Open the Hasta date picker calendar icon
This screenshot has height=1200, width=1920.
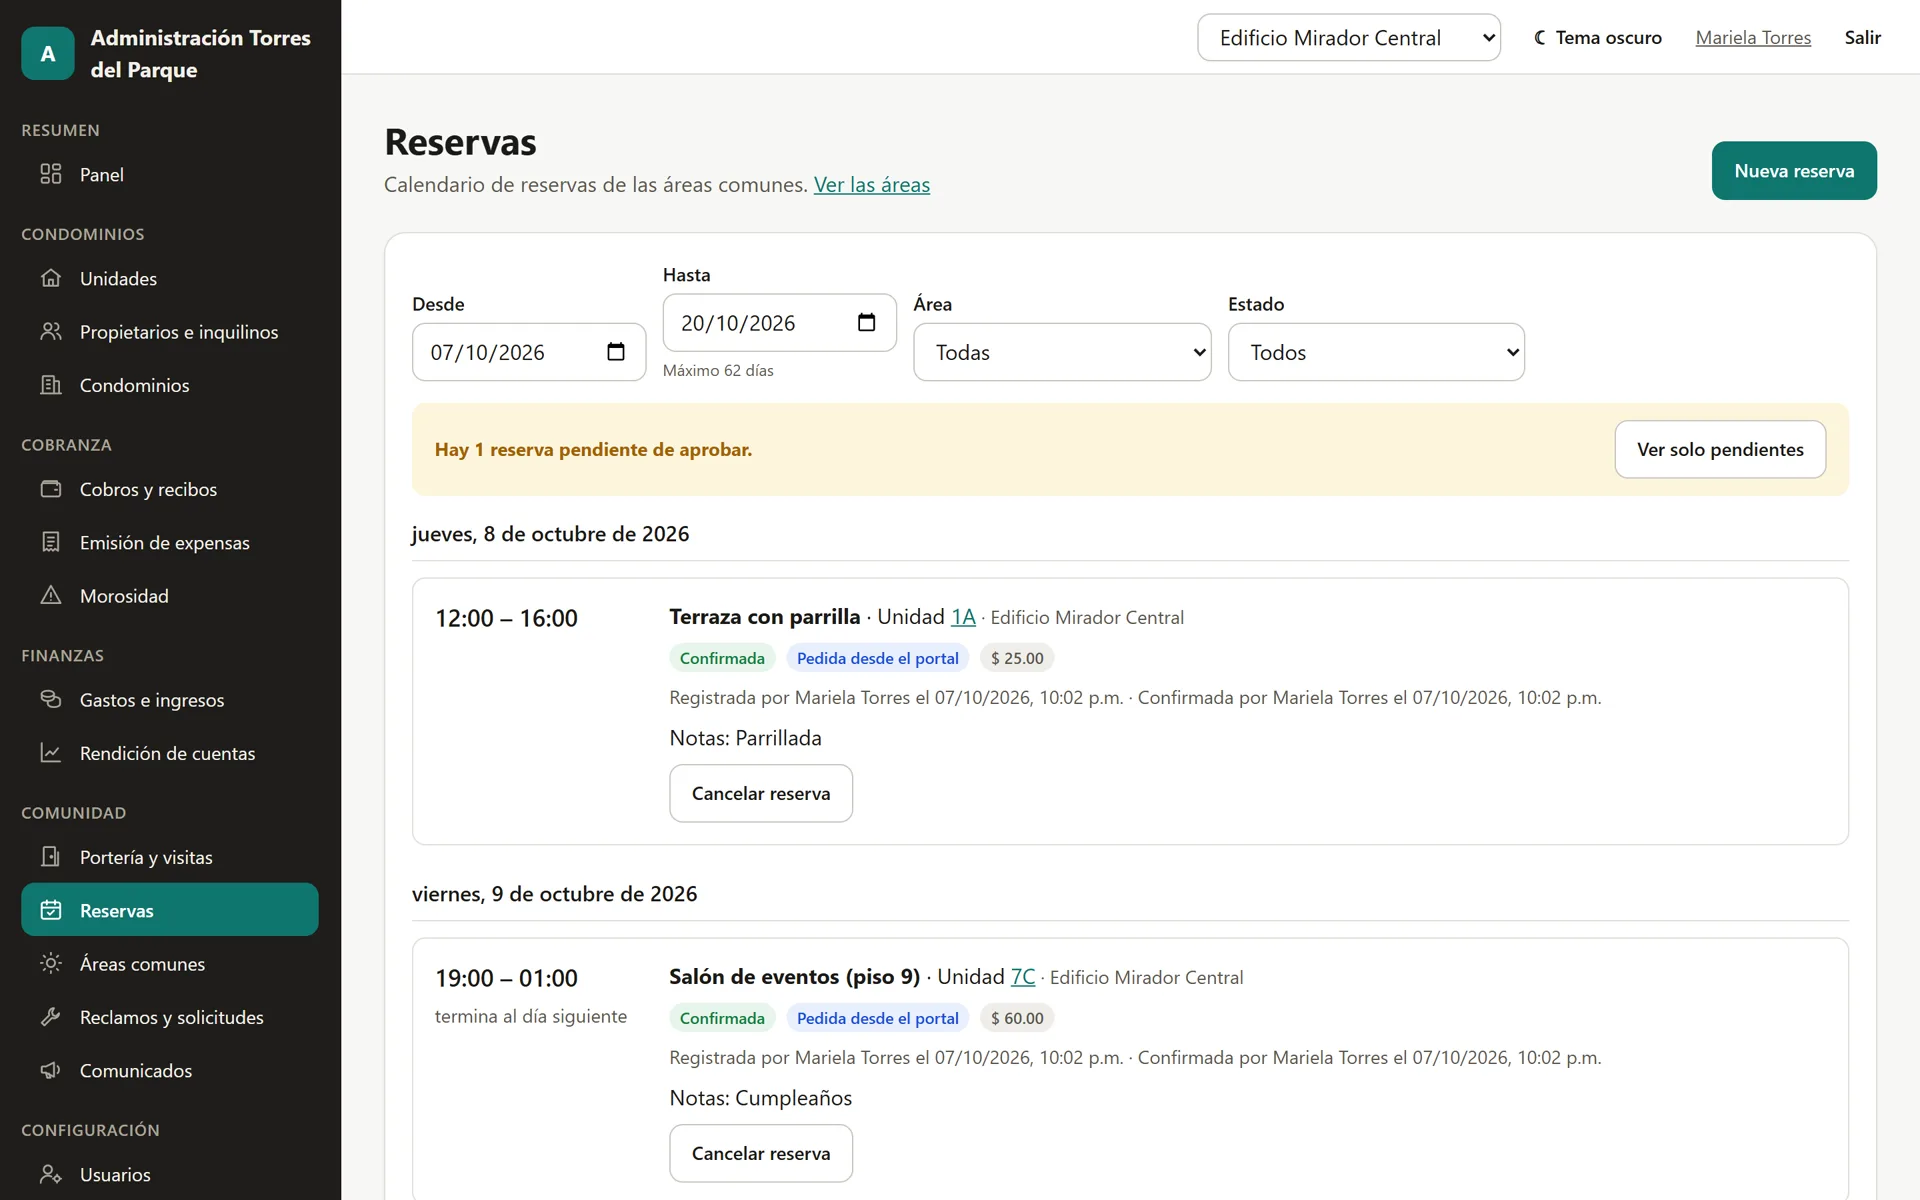pos(867,323)
